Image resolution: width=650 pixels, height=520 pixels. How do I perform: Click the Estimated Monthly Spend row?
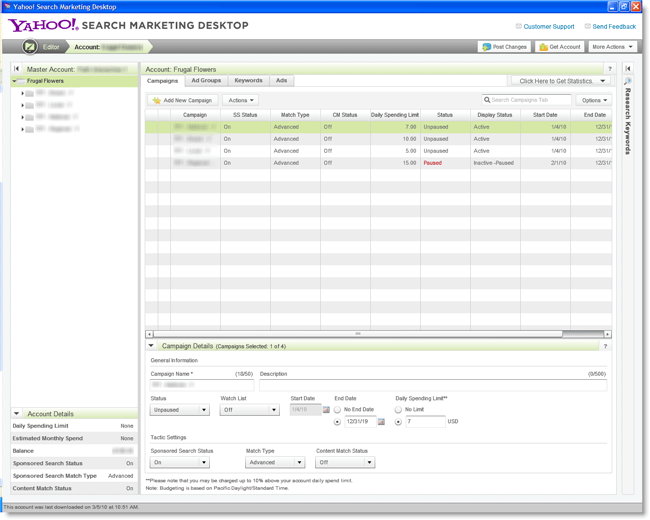tap(73, 438)
